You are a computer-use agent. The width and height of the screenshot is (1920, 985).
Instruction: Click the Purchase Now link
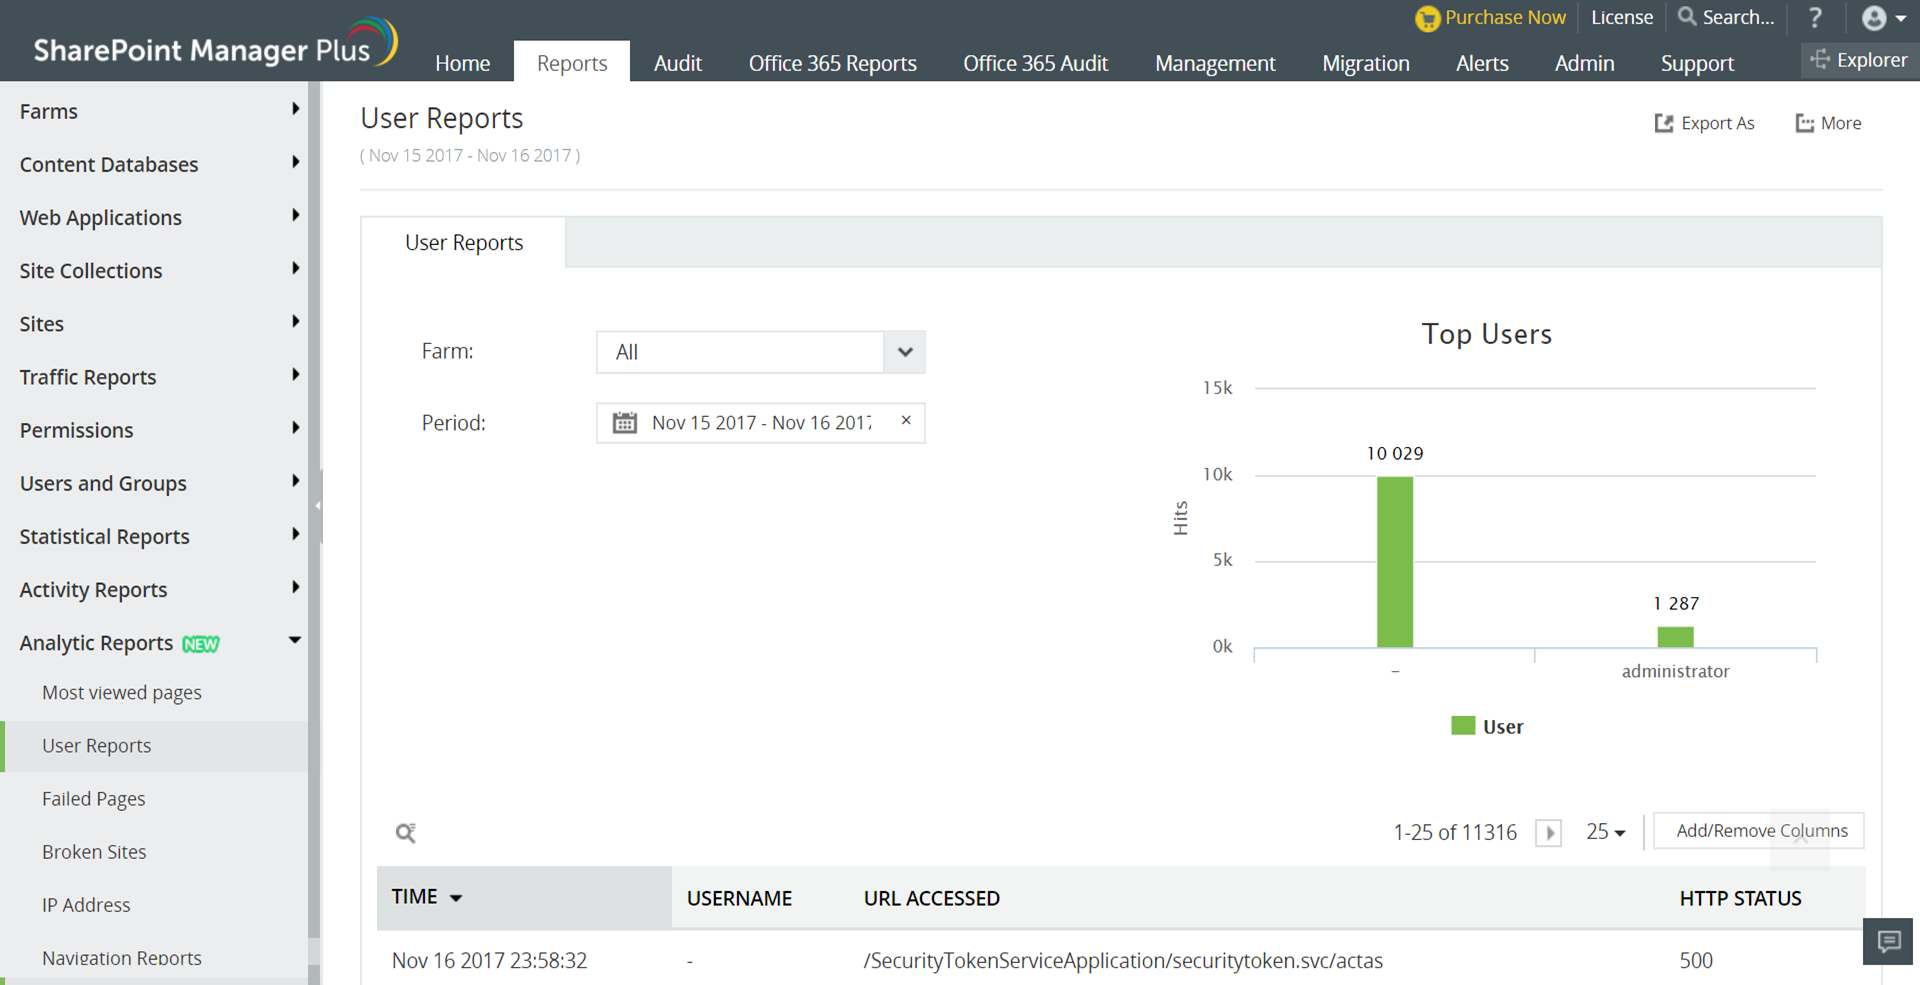(1505, 17)
